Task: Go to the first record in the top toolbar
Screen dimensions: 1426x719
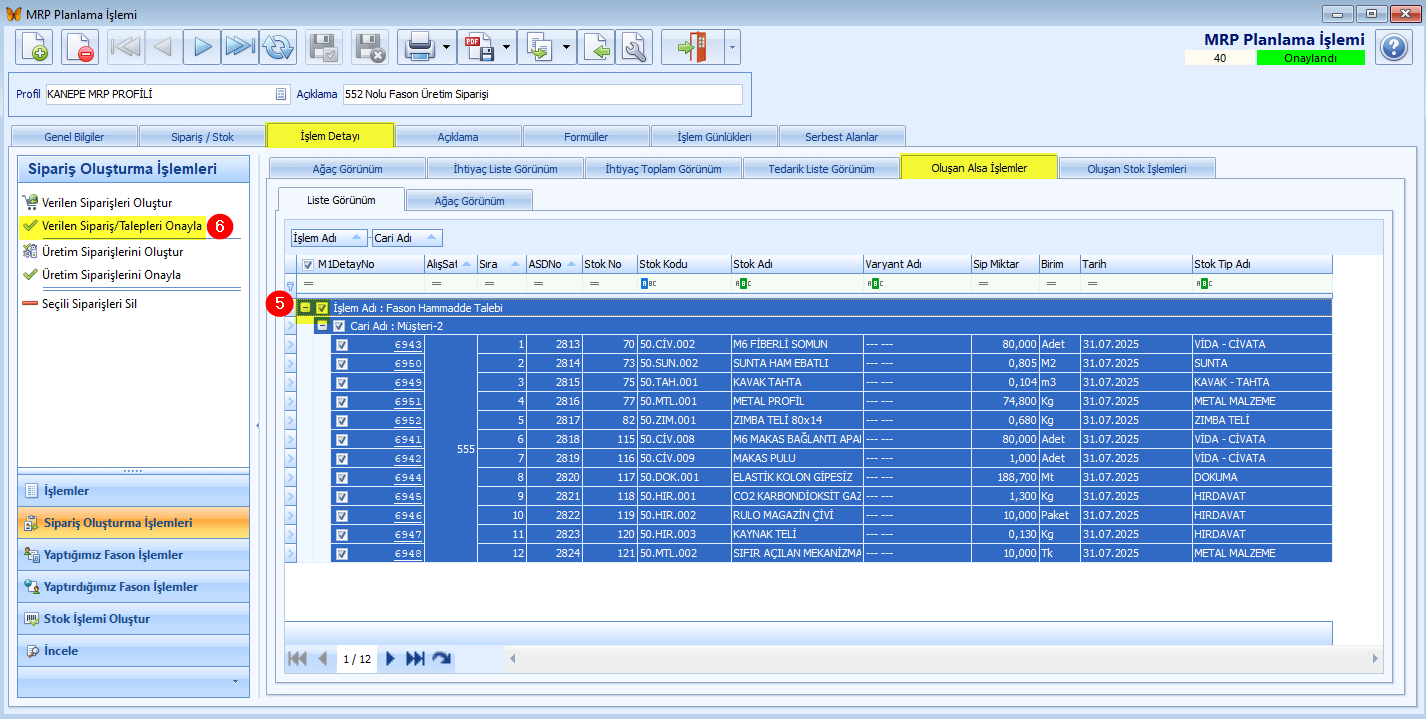Action: click(127, 47)
